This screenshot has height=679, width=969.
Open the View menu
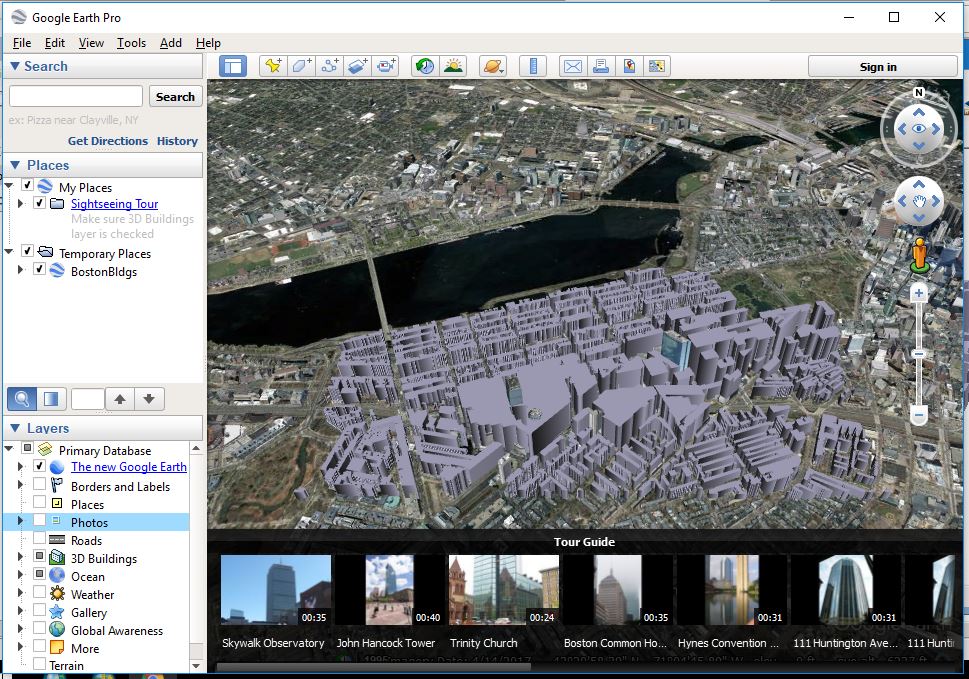[x=91, y=43]
